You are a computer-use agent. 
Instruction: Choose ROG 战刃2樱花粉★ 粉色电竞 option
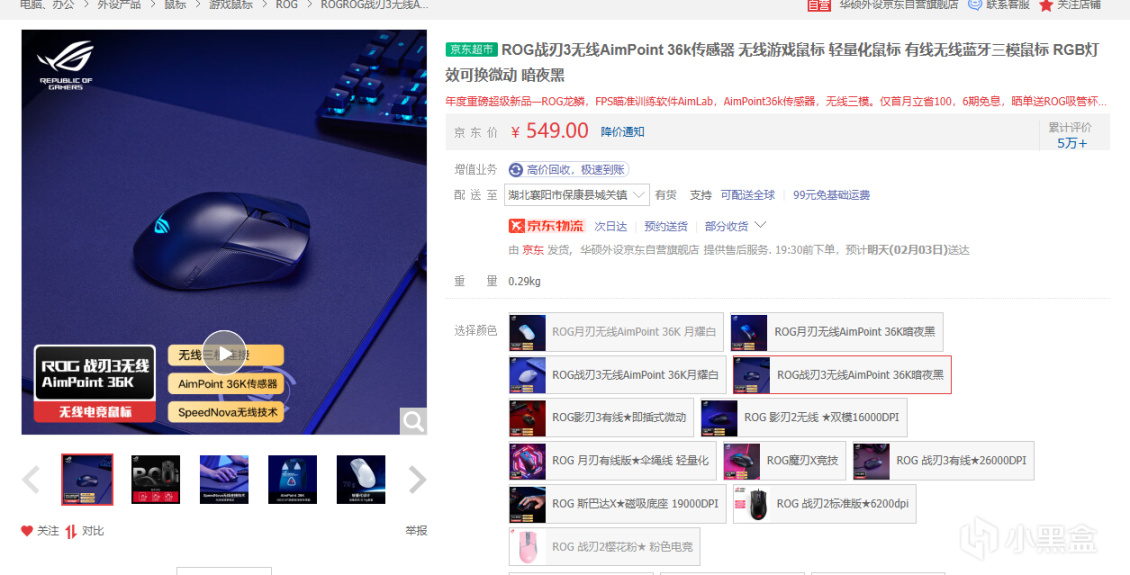click(604, 547)
